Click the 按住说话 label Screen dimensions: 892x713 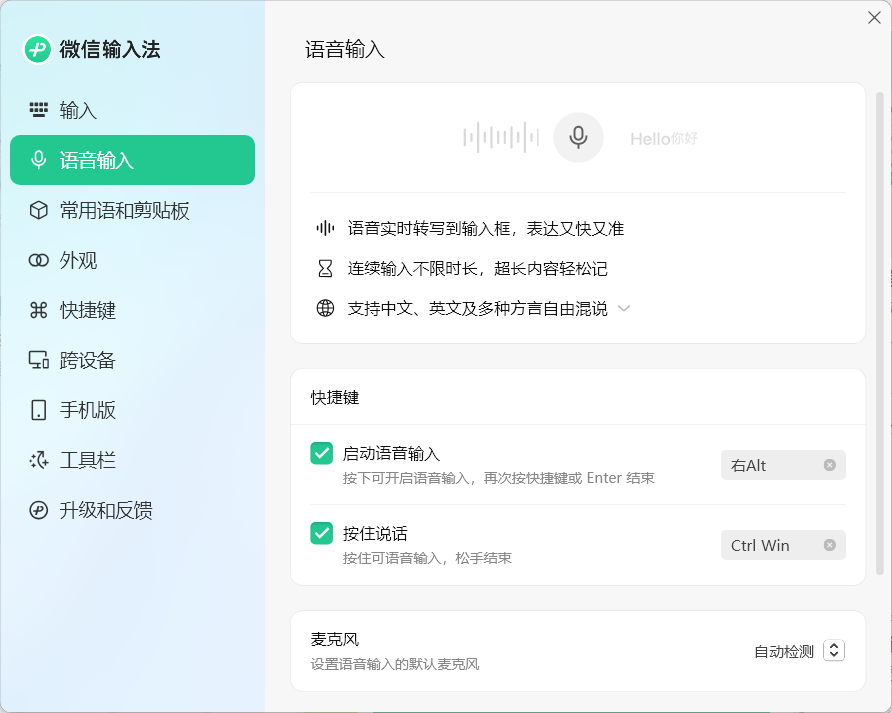pyautogui.click(x=375, y=534)
